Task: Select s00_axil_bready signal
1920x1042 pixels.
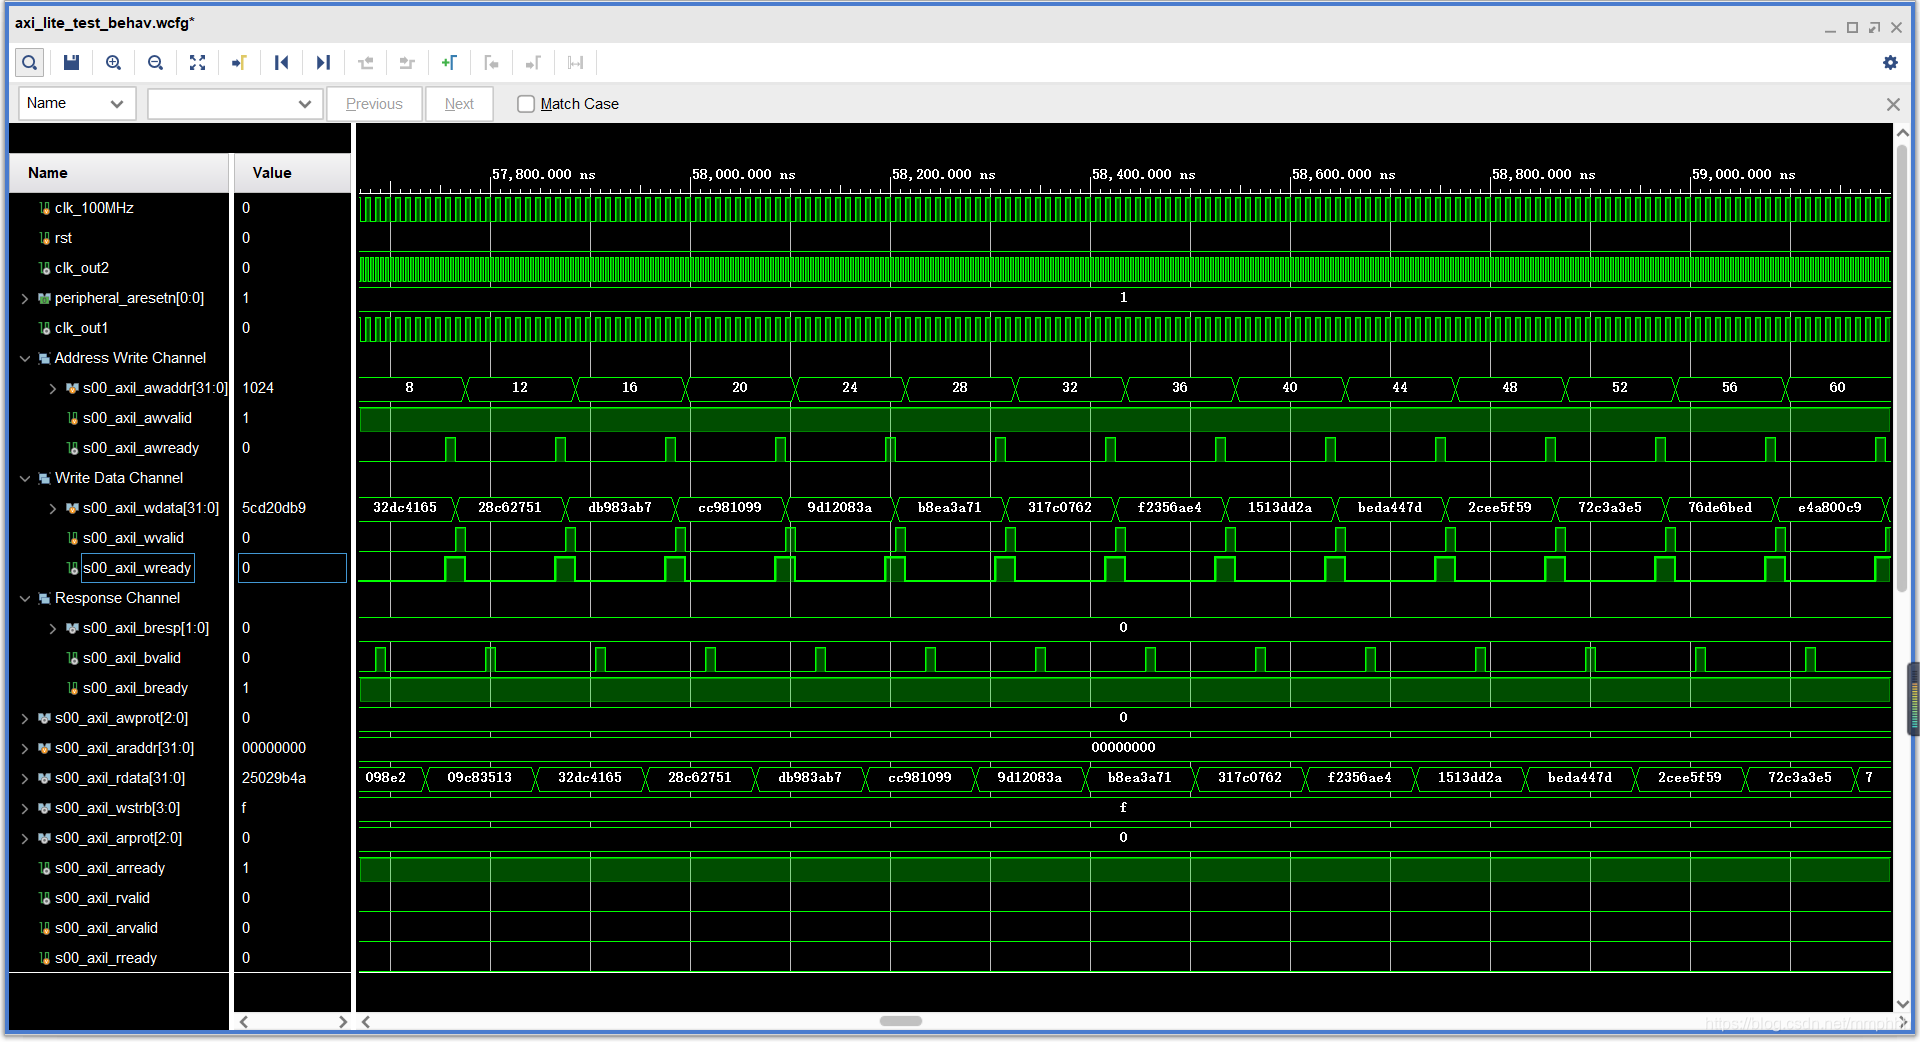Action: (x=135, y=688)
